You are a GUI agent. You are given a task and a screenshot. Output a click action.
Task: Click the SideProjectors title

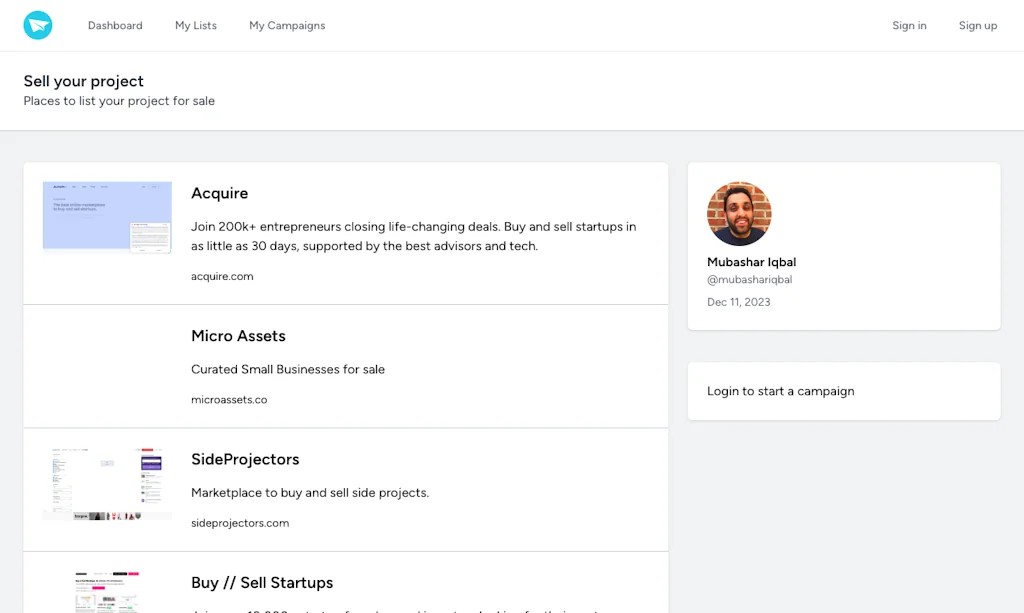point(245,459)
